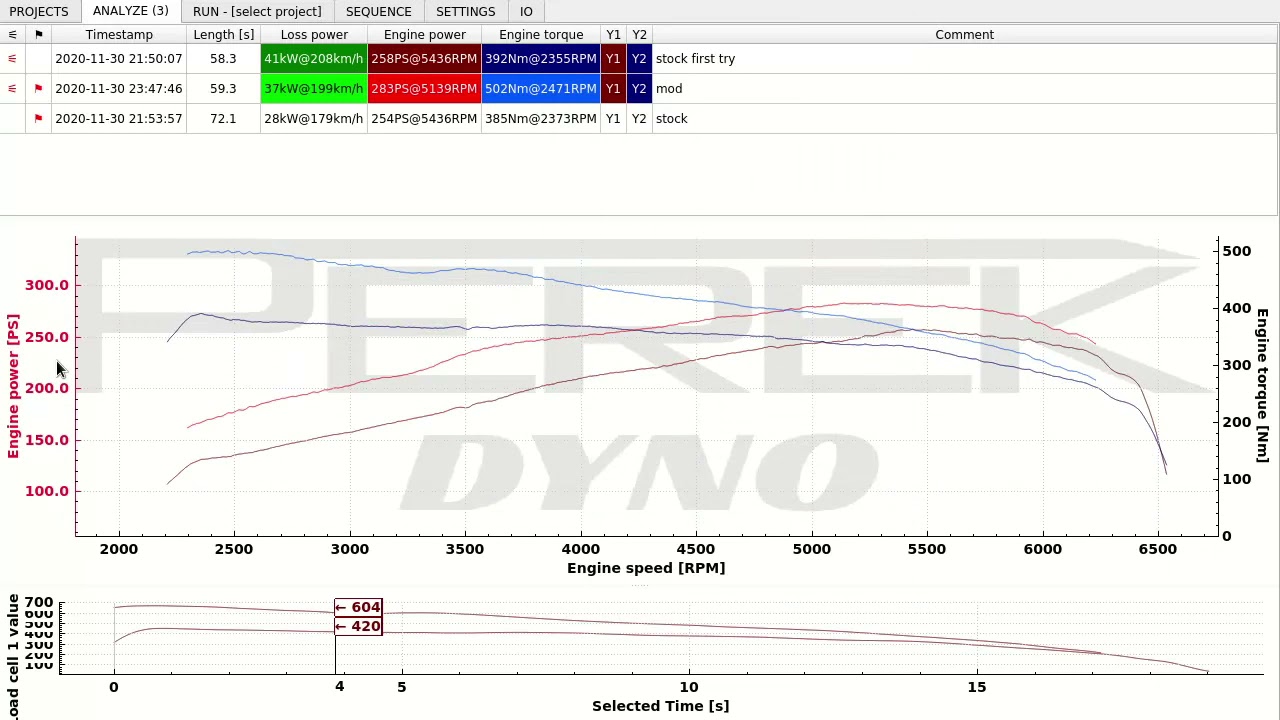Click loss power swatch 37kW@199km/h
Screen dimensions: 1280x720
coord(314,88)
